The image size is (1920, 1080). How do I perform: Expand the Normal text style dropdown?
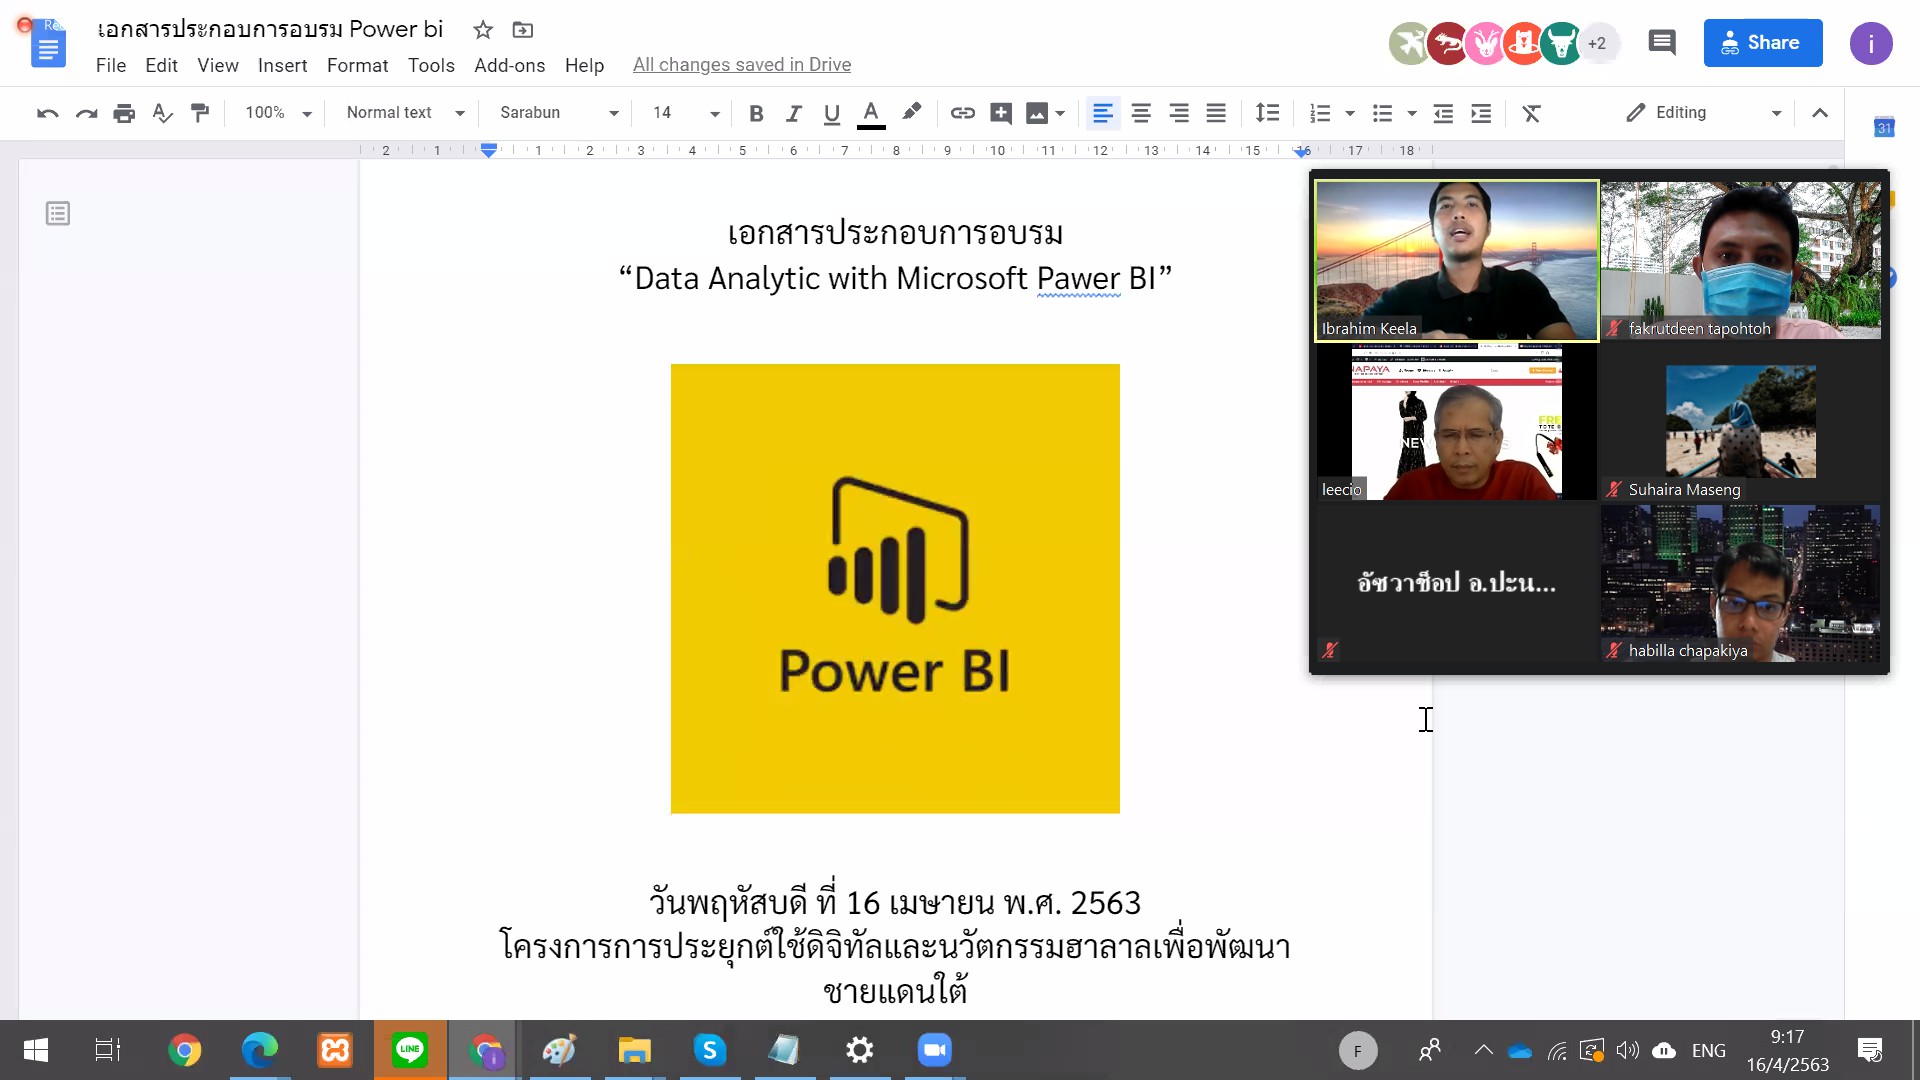pyautogui.click(x=405, y=113)
